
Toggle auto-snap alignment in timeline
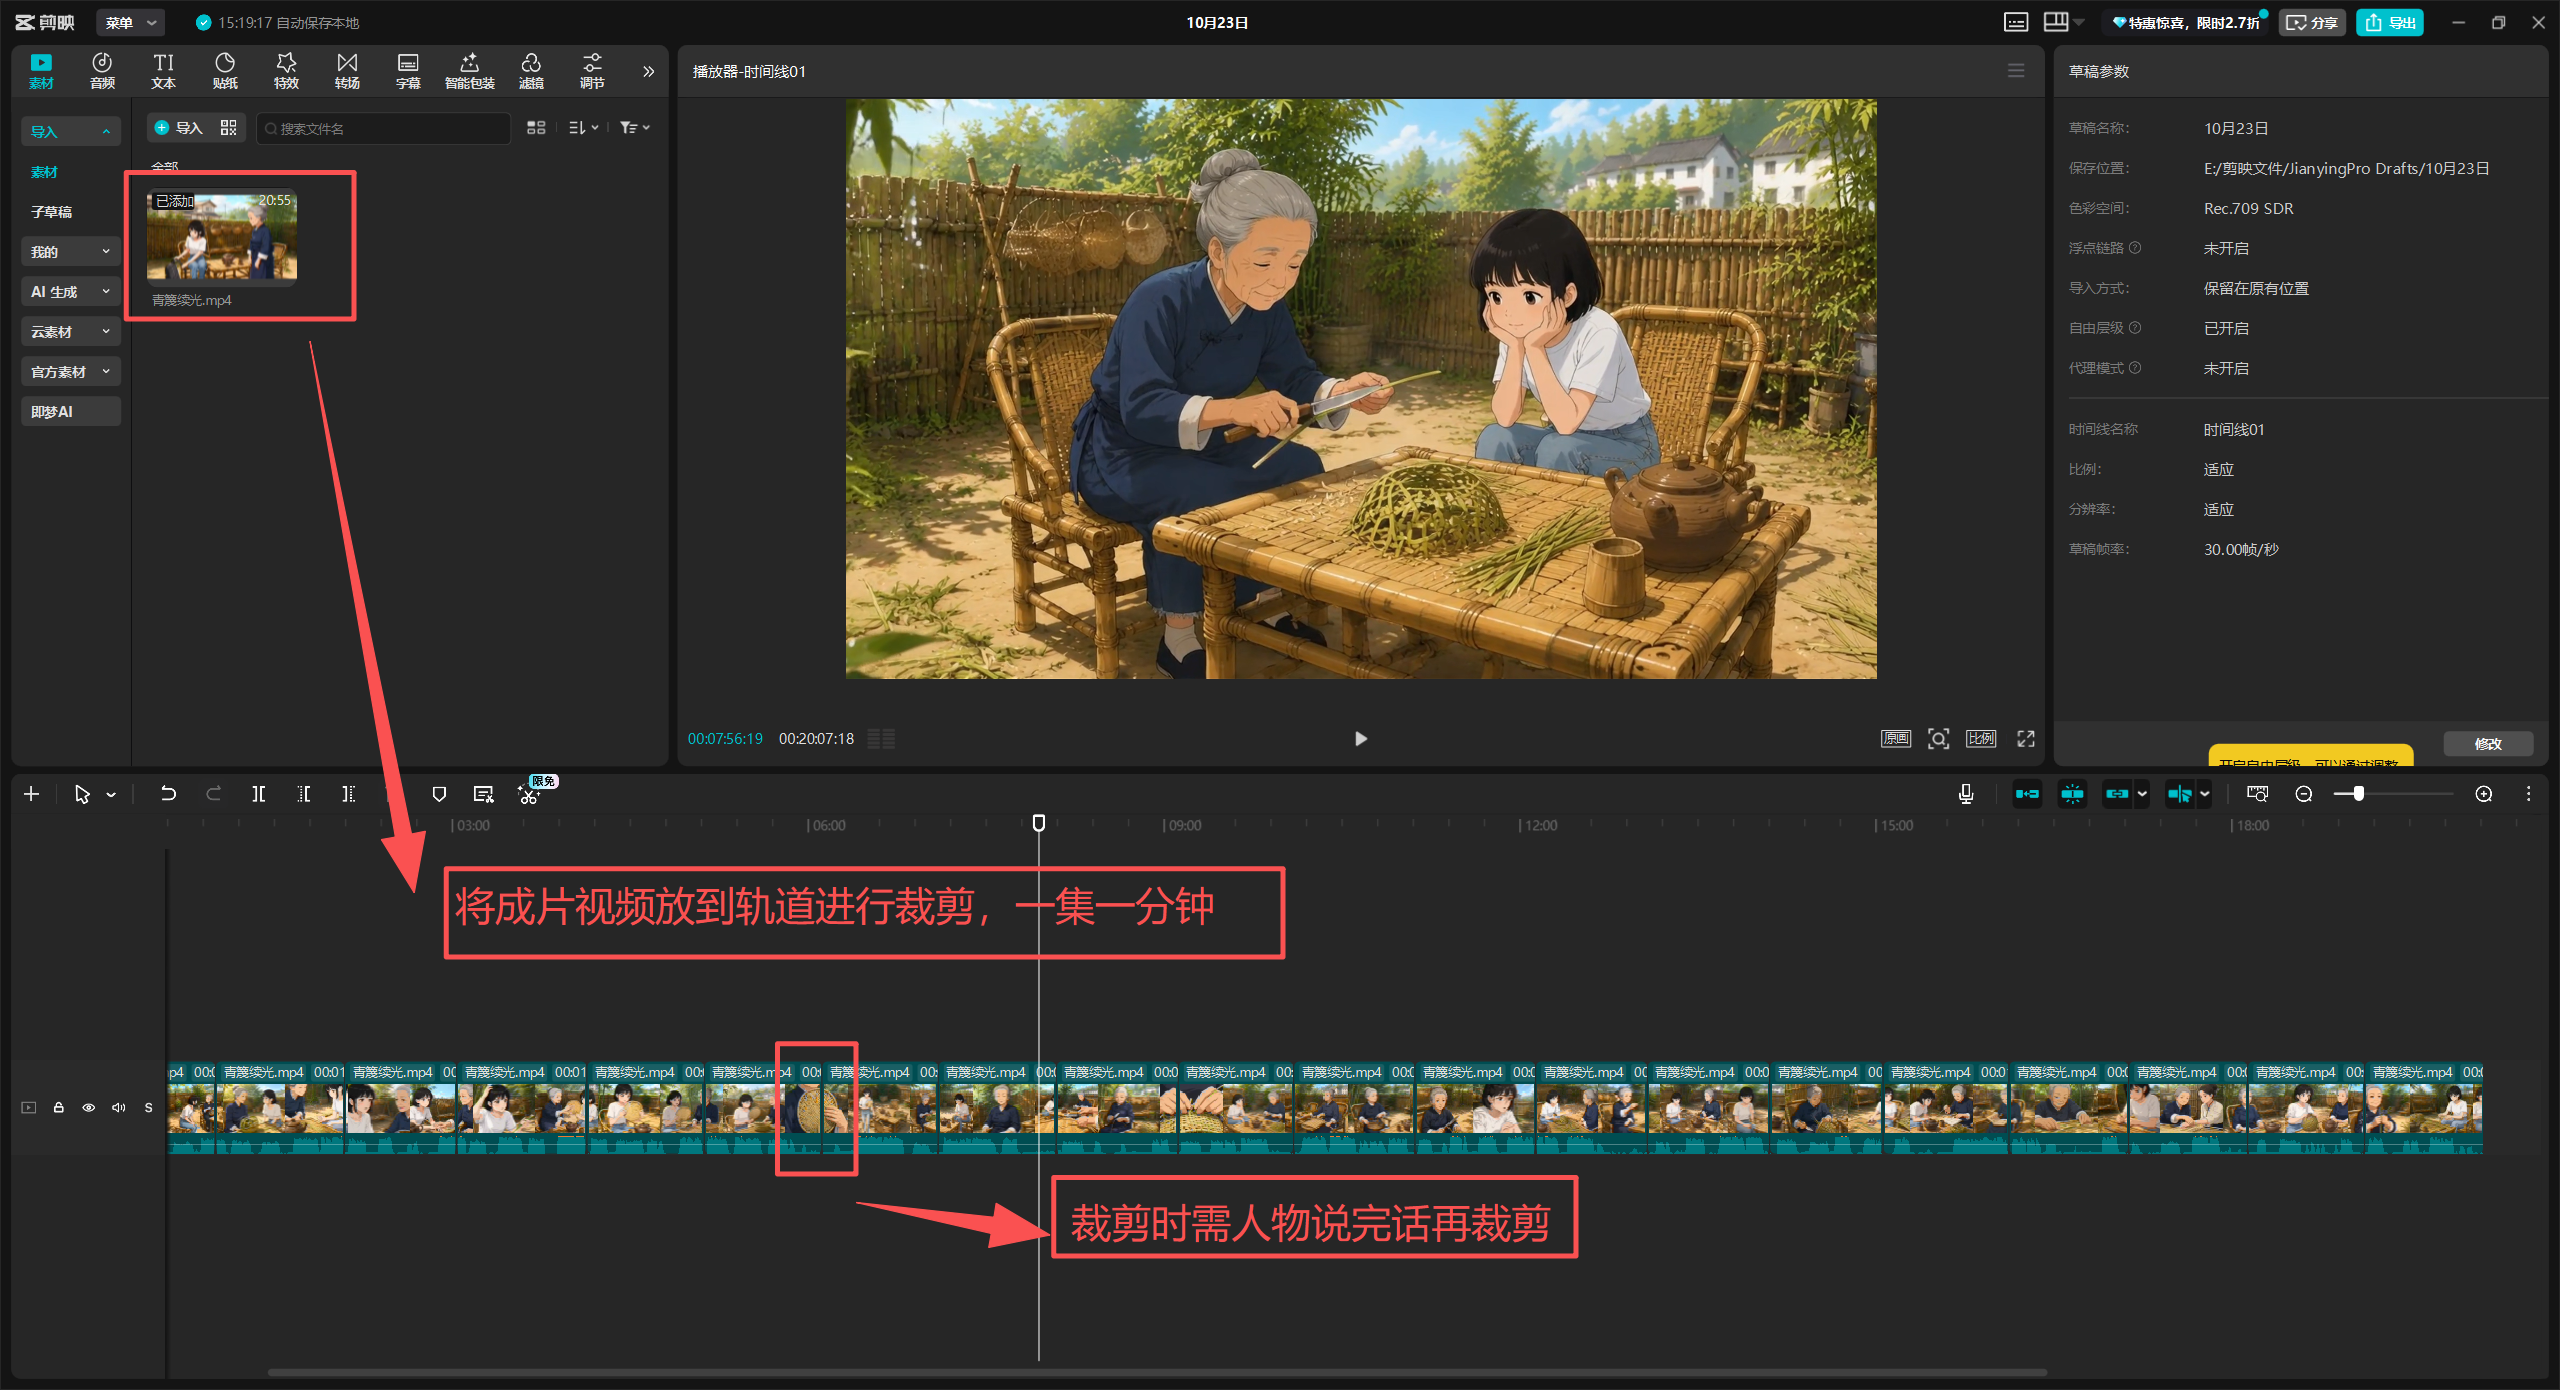point(2072,794)
